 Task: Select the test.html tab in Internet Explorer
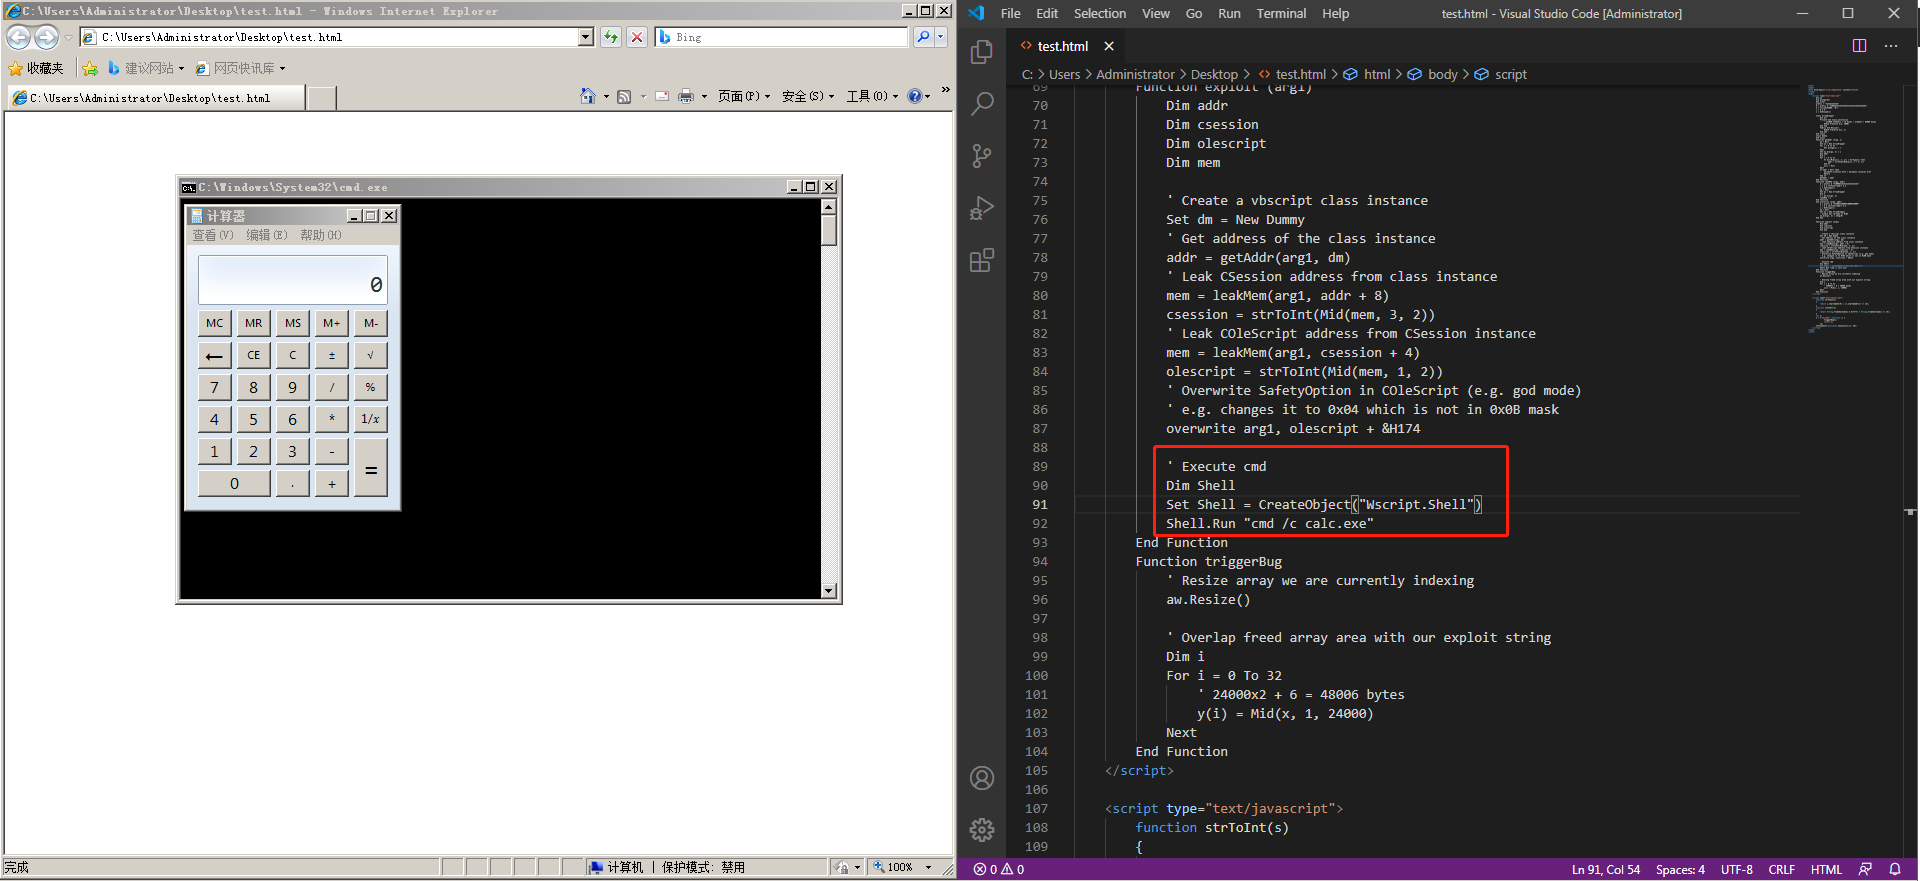tap(154, 97)
